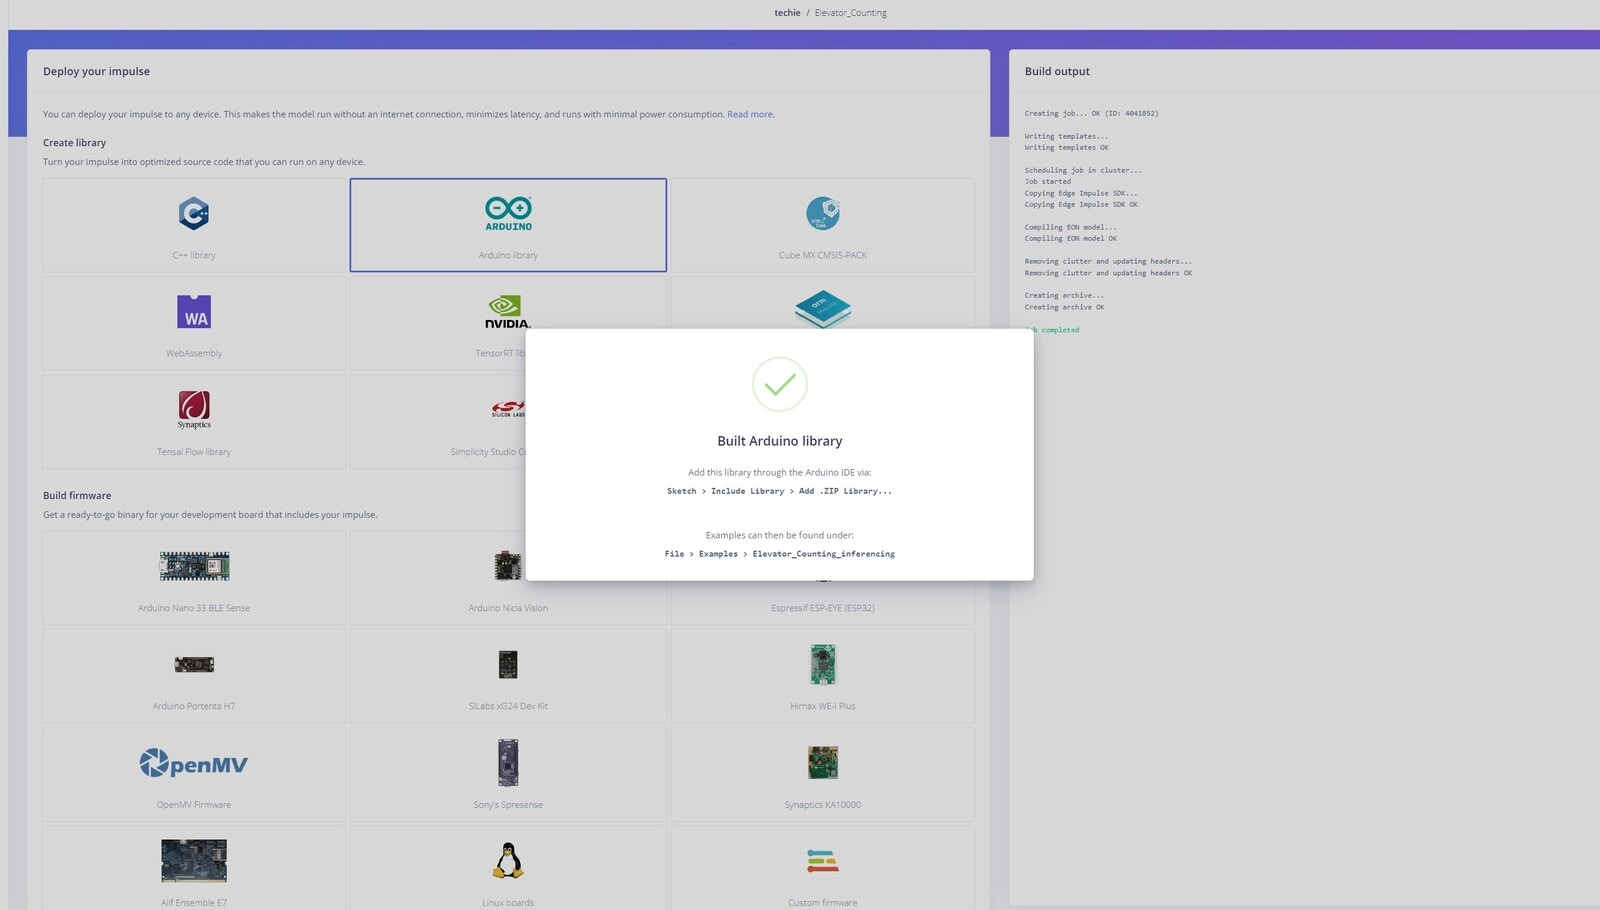Choose the Alif Ensemble E7 board image

(x=194, y=861)
